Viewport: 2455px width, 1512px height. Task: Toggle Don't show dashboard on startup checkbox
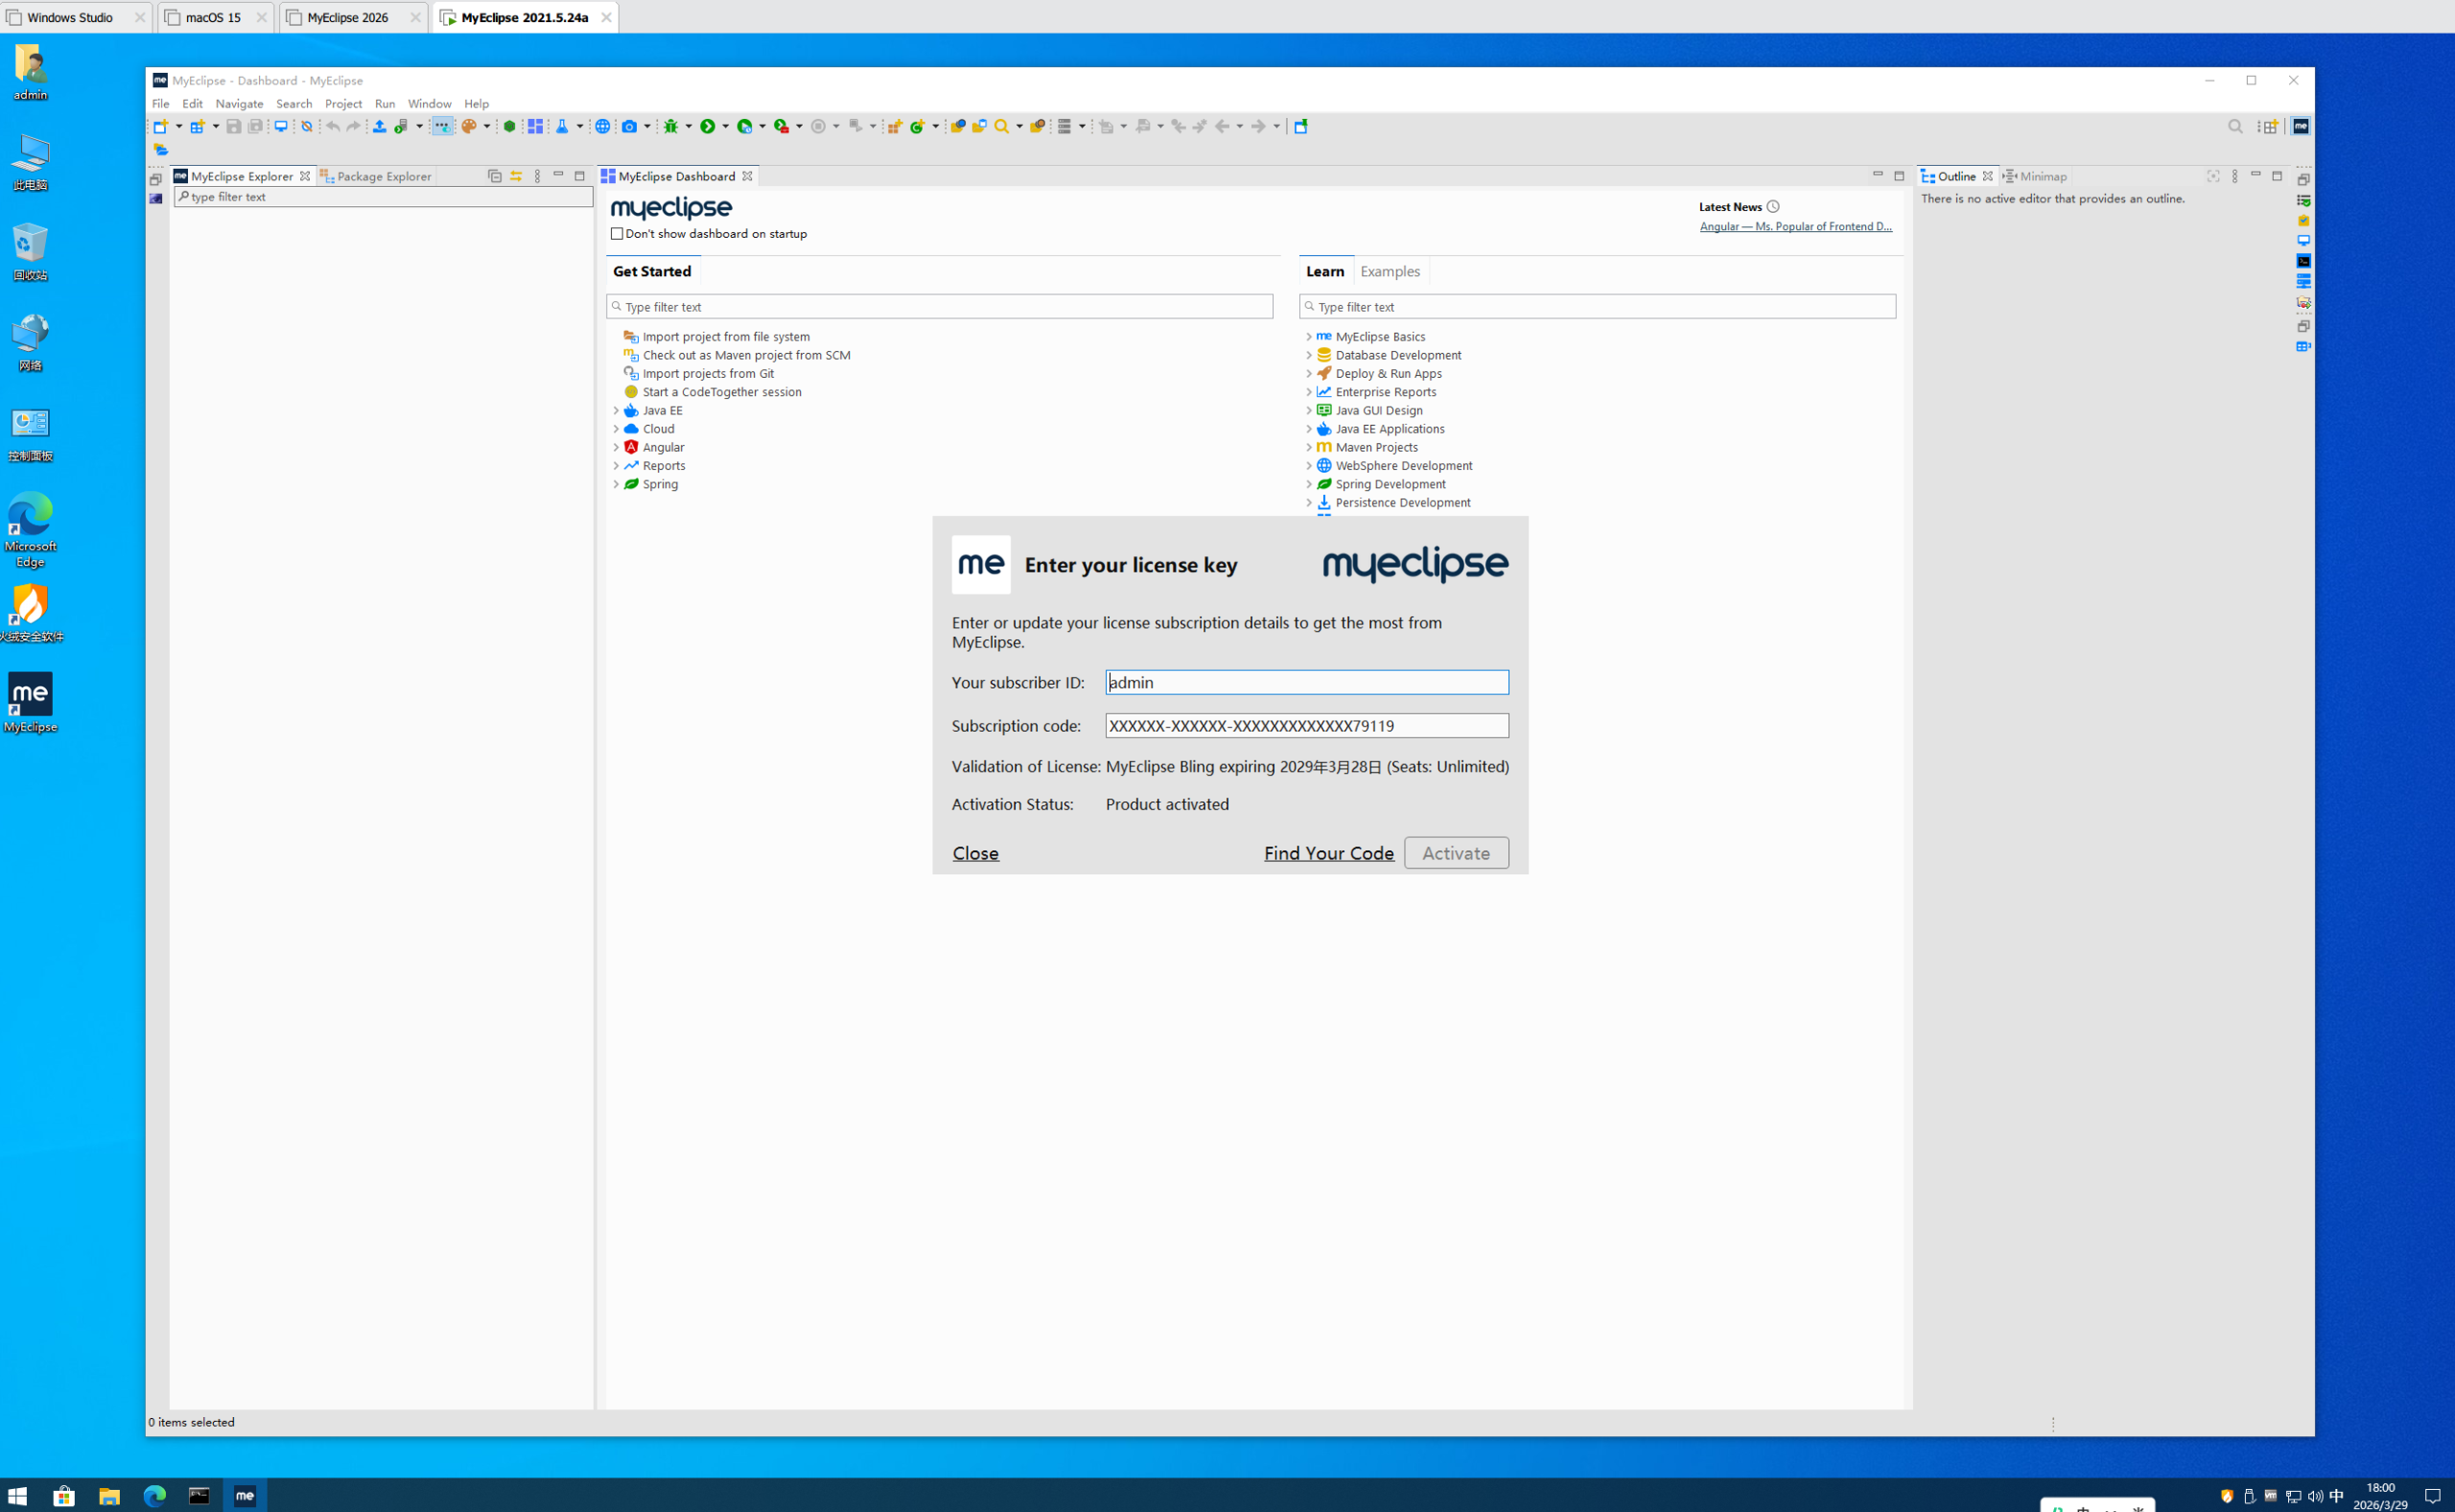(617, 234)
